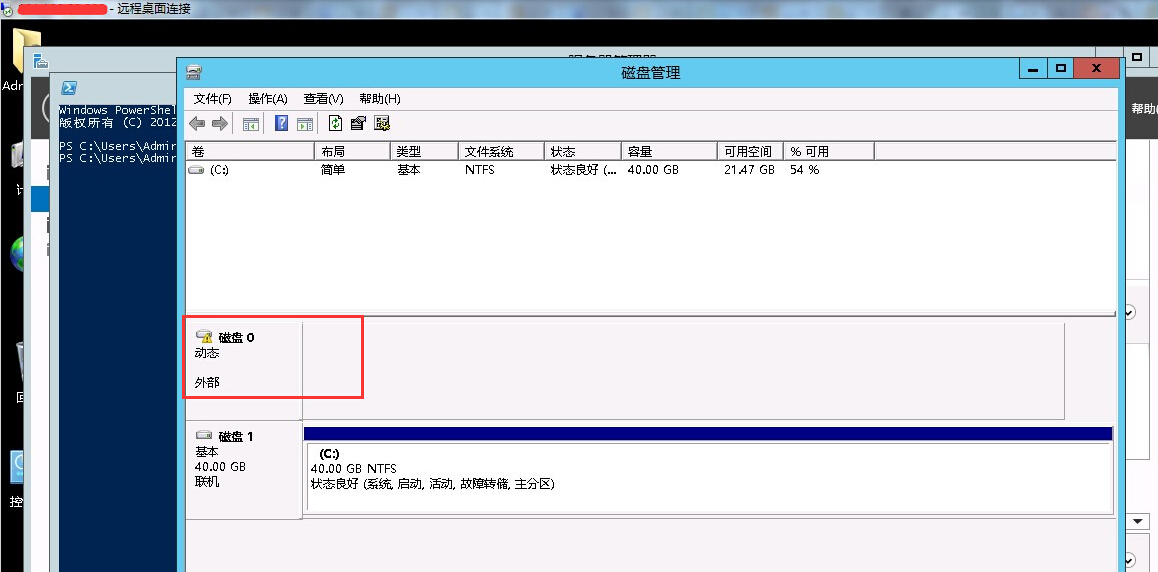This screenshot has width=1158, height=572.
Task: Open the 帮助(H) menu
Action: (x=379, y=99)
